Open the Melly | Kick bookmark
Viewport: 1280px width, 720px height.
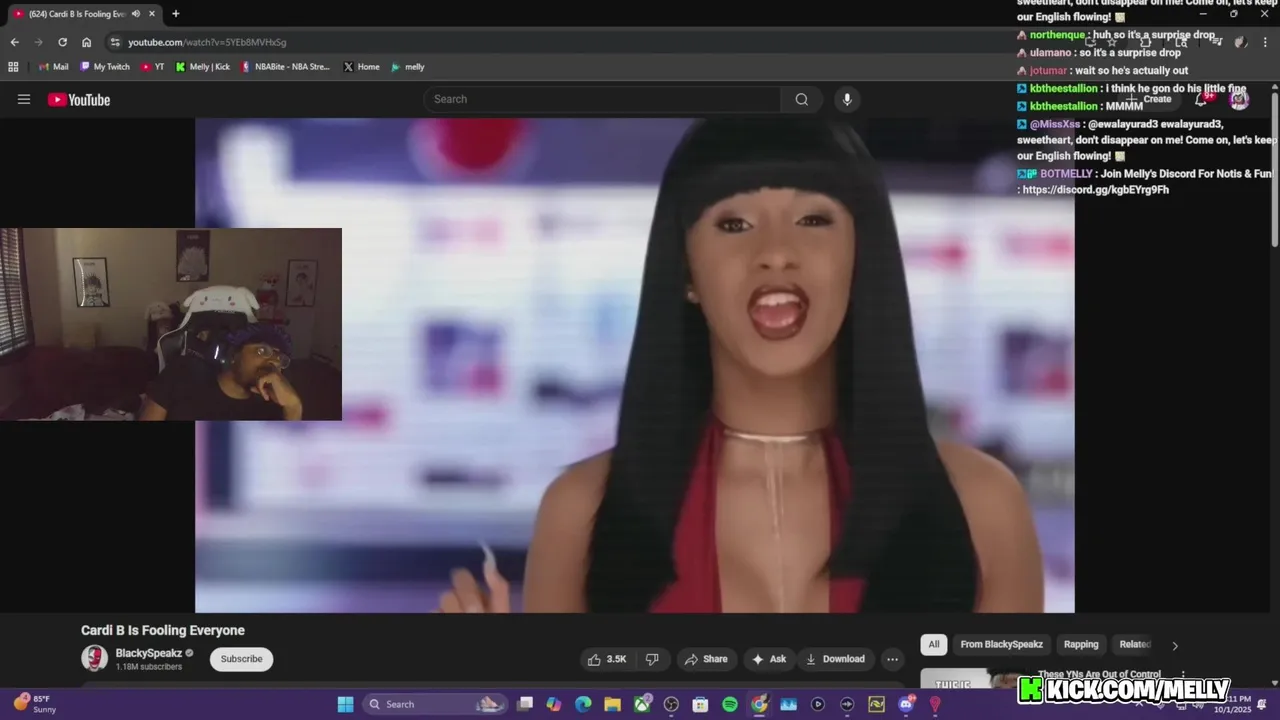click(x=202, y=67)
